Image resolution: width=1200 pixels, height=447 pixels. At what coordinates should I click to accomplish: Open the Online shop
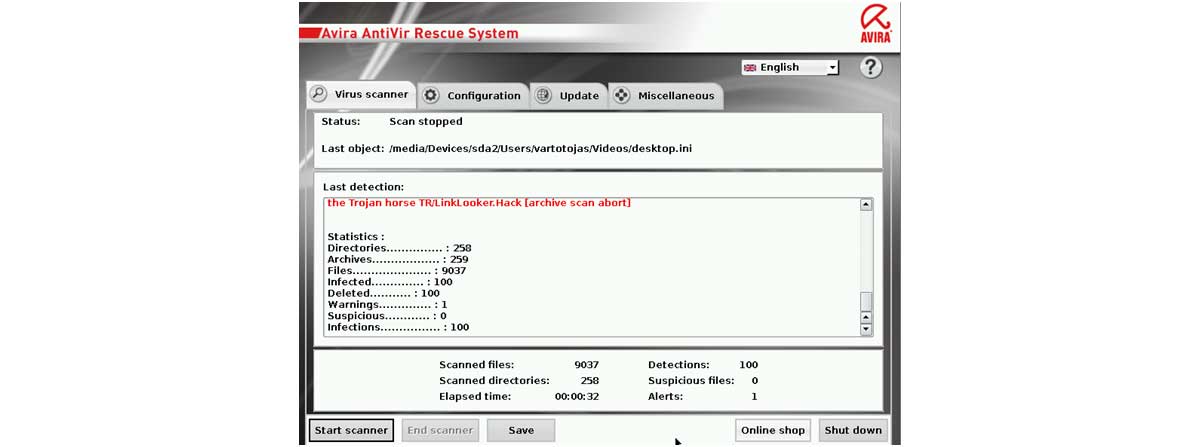point(772,430)
